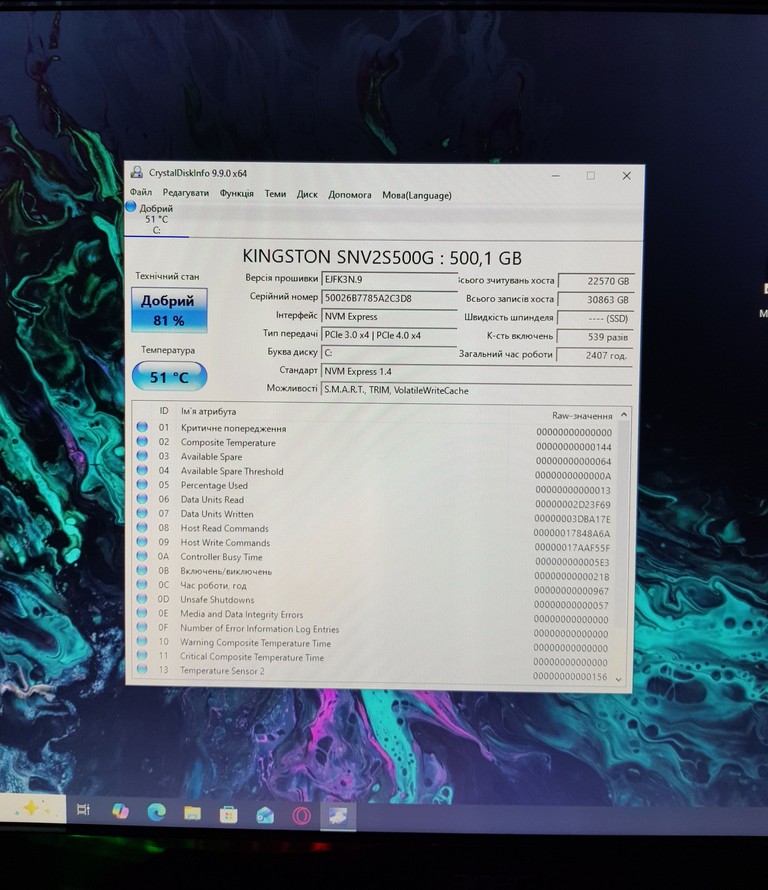Launch Opera browser from the taskbar

click(301, 816)
